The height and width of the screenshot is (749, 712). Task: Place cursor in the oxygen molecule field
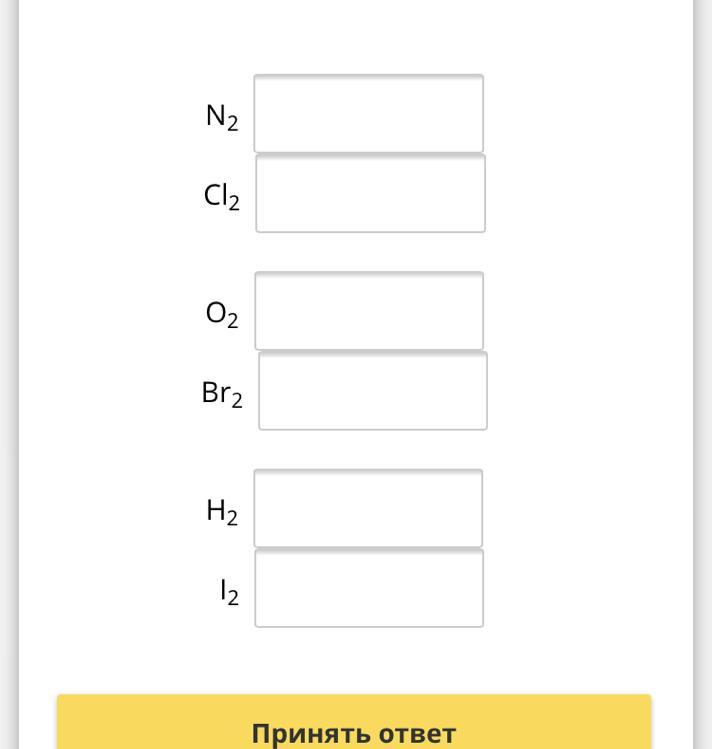click(369, 311)
